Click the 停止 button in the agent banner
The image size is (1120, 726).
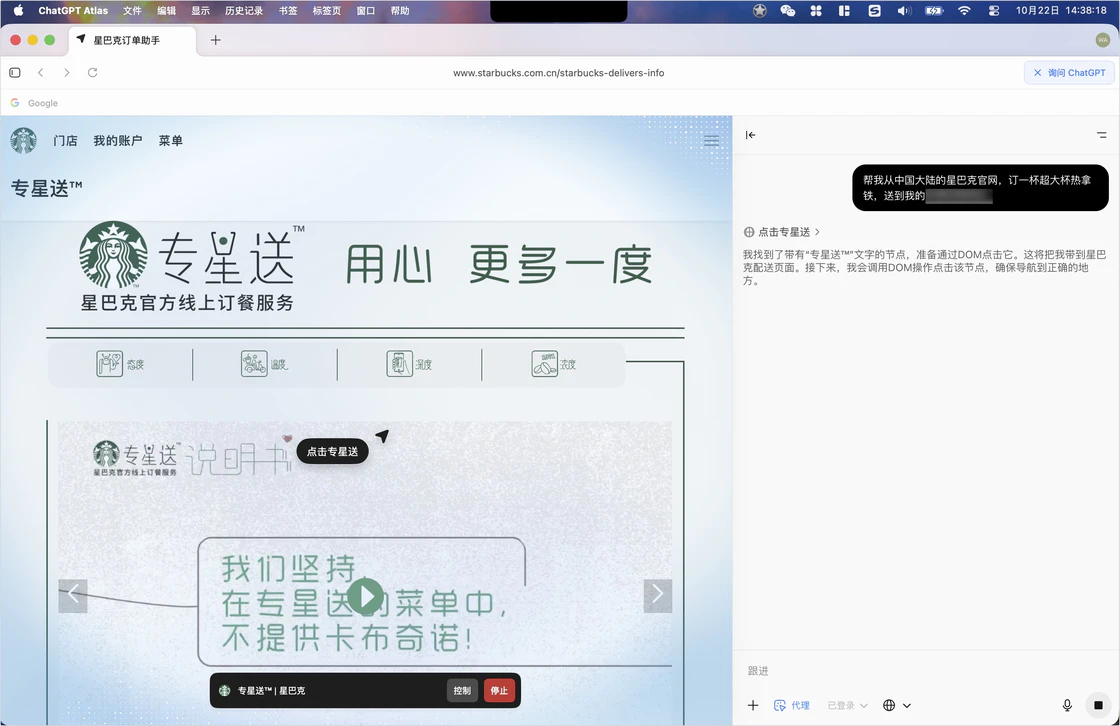[x=499, y=690]
